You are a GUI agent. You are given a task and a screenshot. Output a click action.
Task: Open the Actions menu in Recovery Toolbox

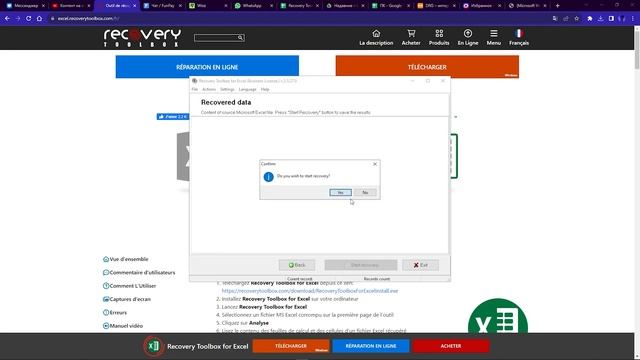point(209,89)
